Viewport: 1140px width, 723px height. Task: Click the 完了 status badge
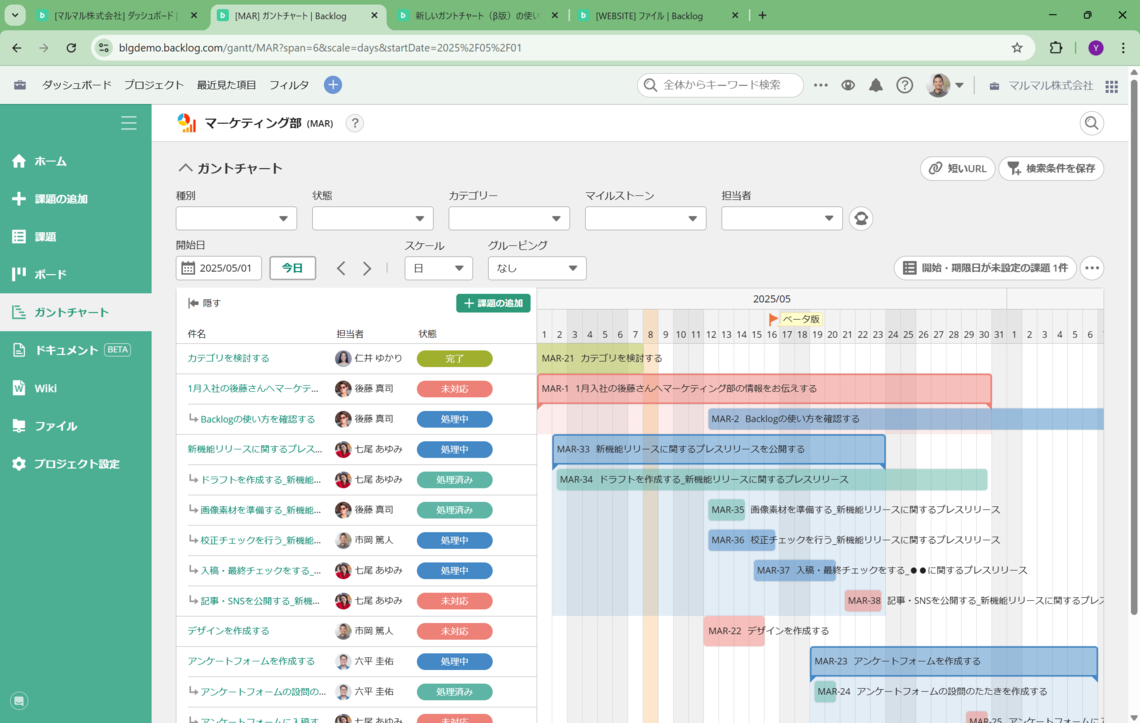point(454,359)
